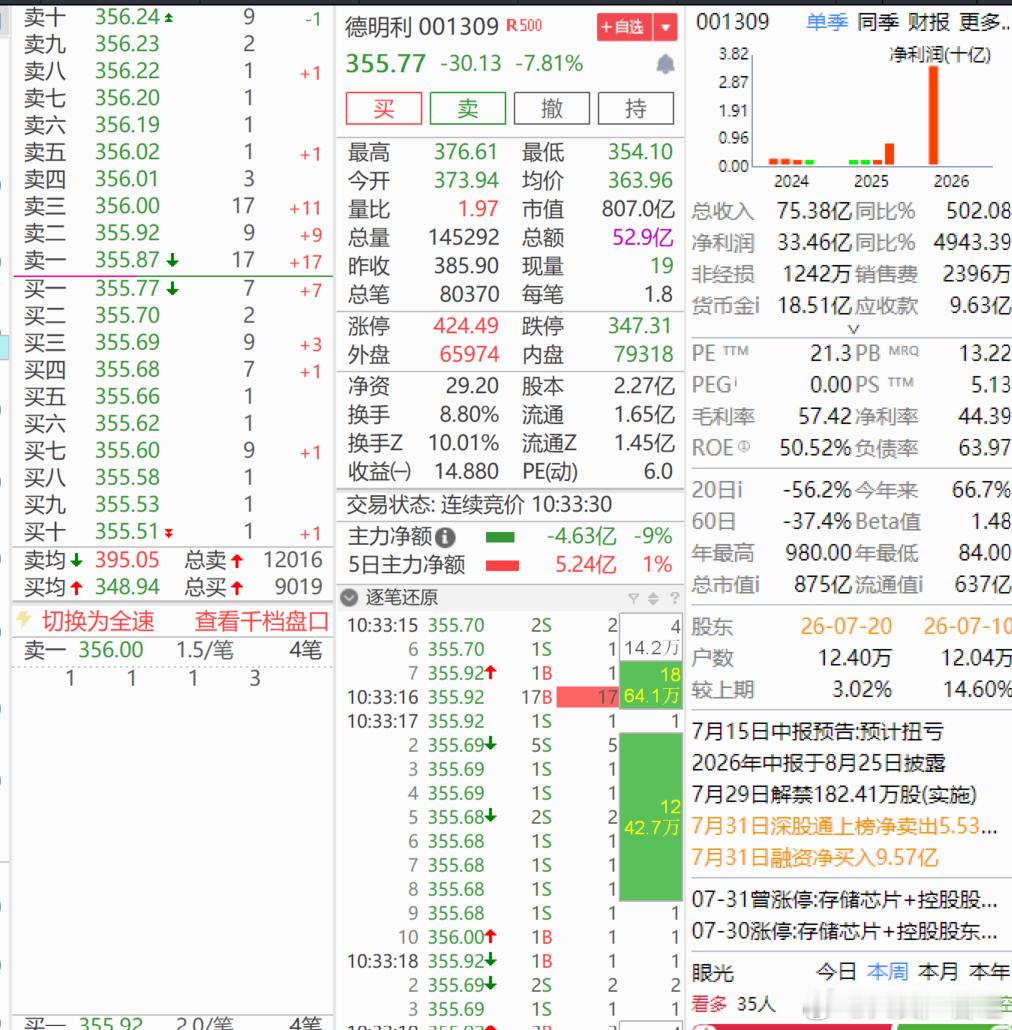Click the green 卖 sell button

point(468,108)
